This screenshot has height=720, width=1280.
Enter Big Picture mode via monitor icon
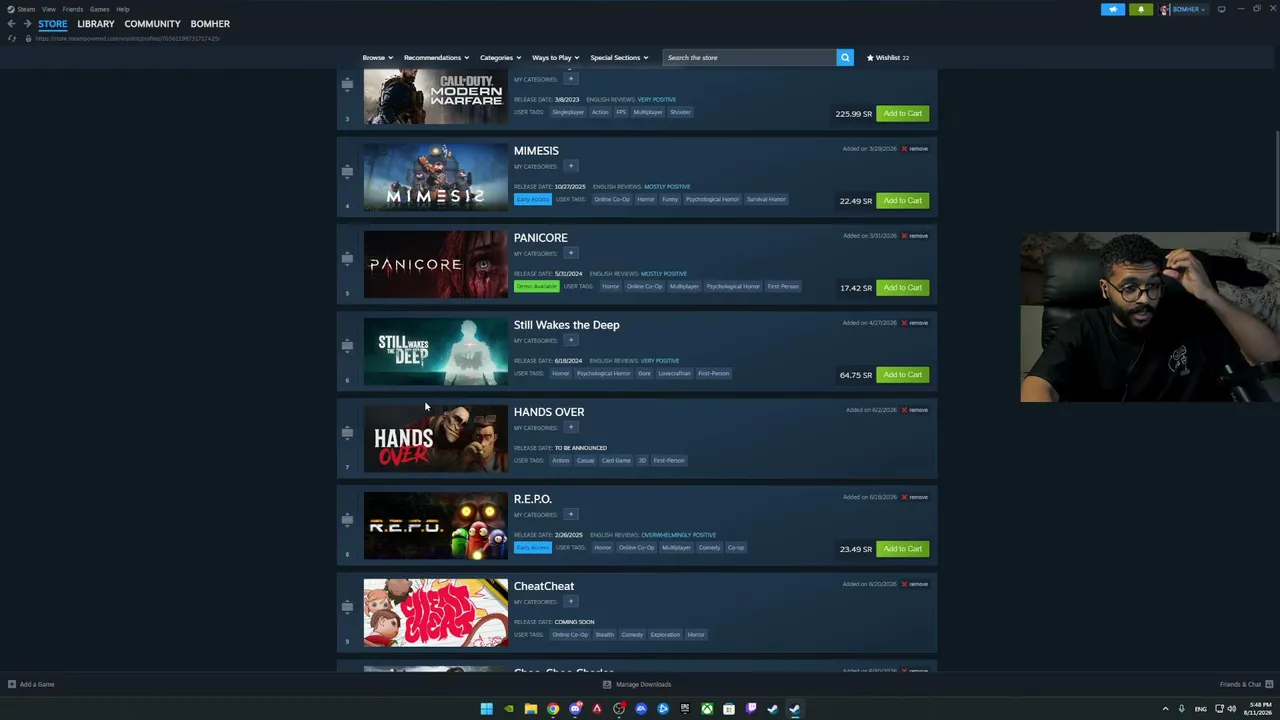1221,9
